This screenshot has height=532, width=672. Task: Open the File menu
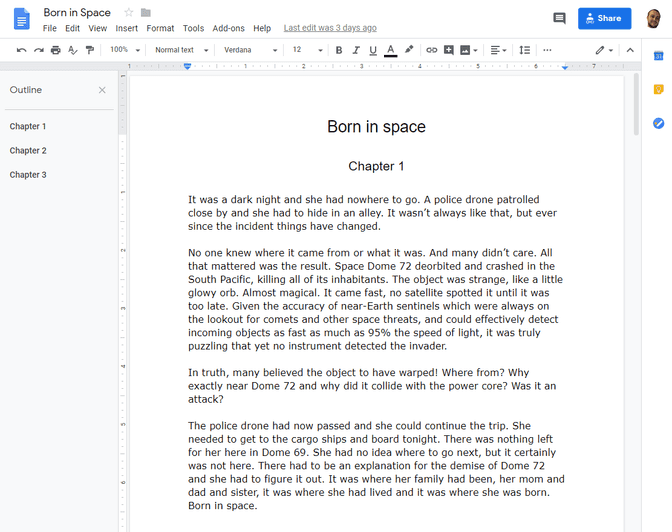pyautogui.click(x=50, y=28)
